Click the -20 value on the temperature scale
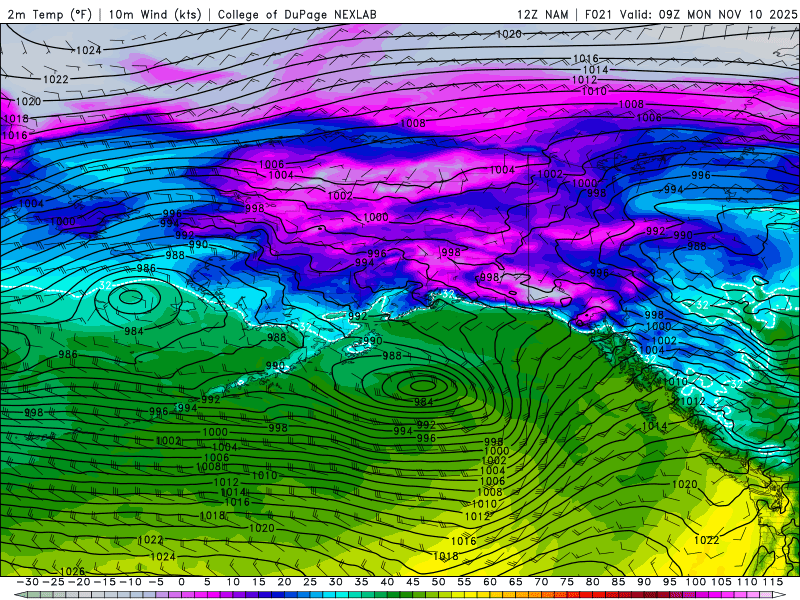The width and height of the screenshot is (800, 600). tap(79, 582)
